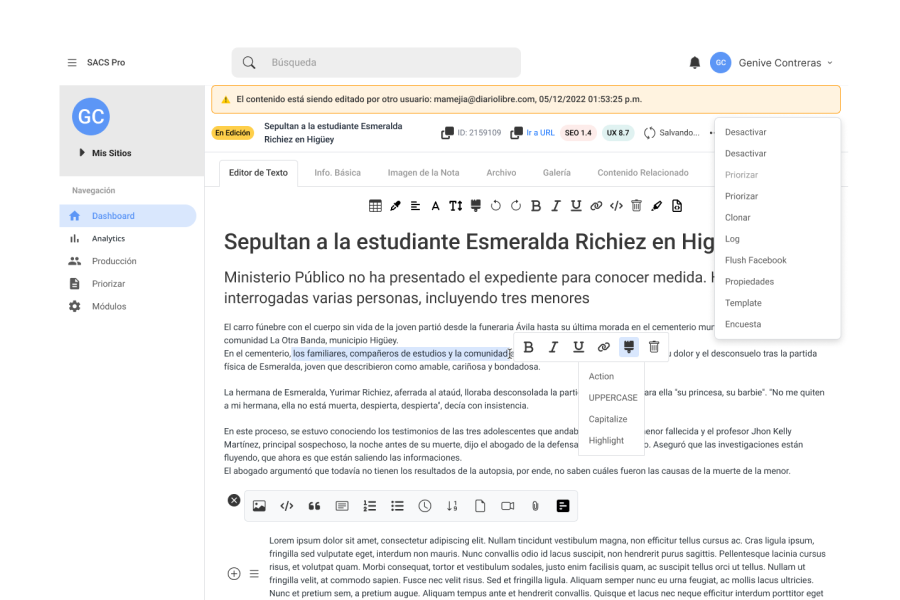Add link using floating selection toolbar
Screen dimensions: 900x600
point(603,347)
